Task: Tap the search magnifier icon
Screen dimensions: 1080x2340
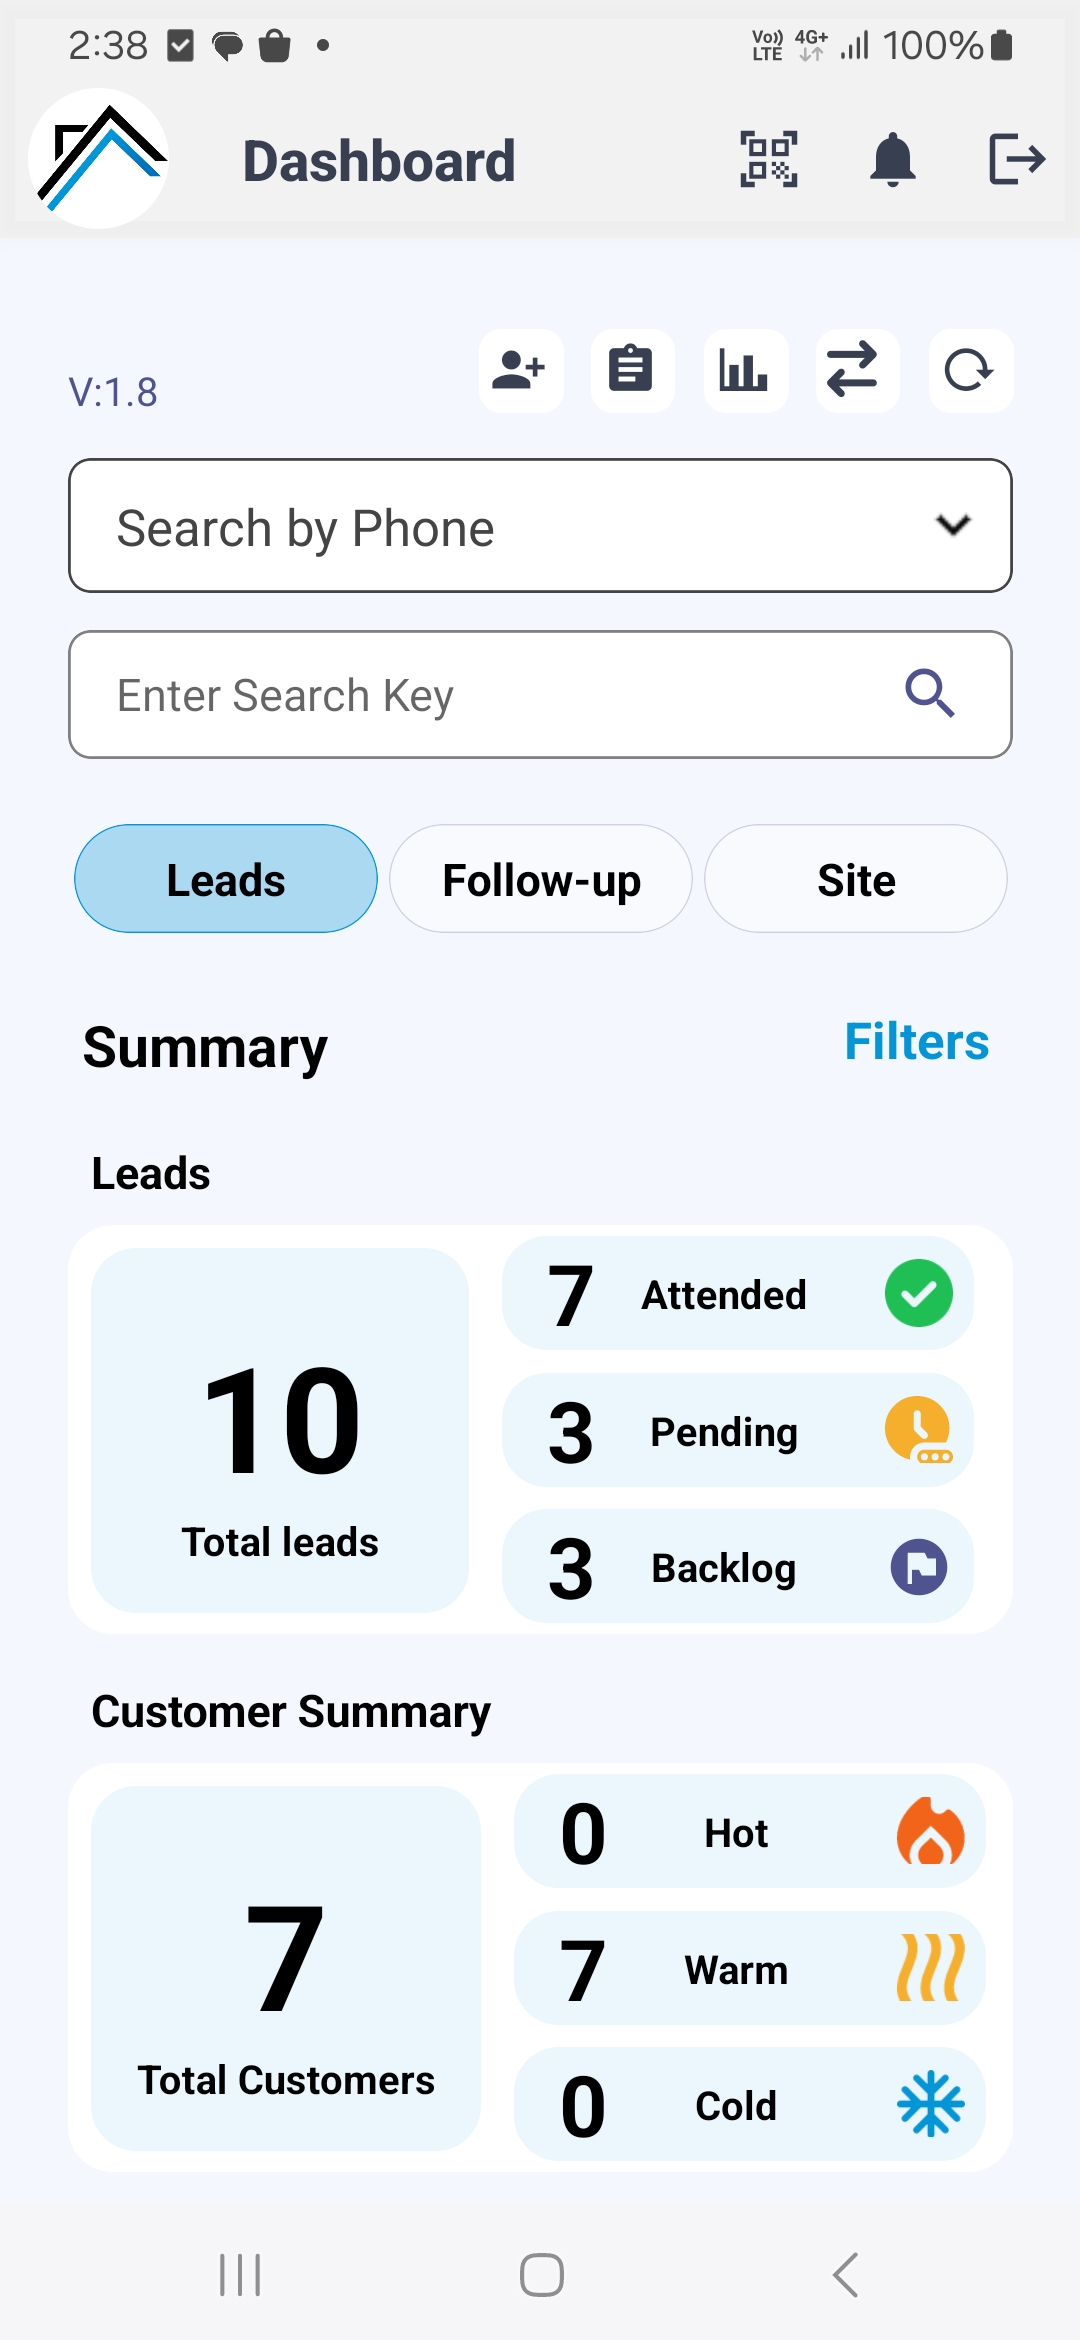Action: click(x=930, y=694)
